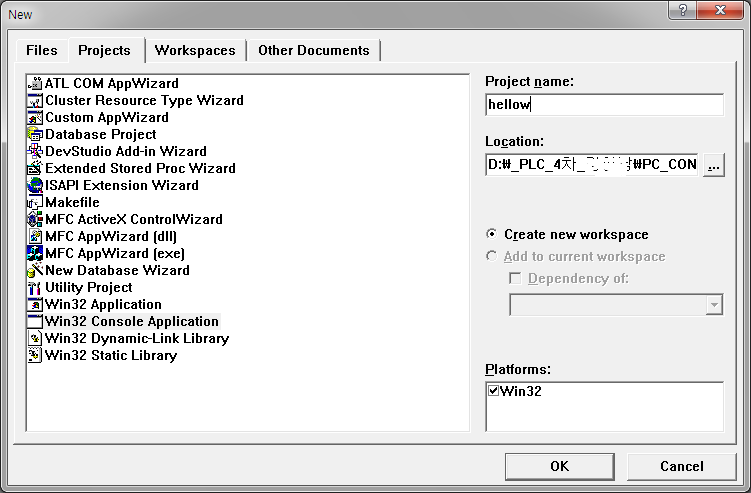Select 'Win32 Console Application' text entry

pos(132,321)
